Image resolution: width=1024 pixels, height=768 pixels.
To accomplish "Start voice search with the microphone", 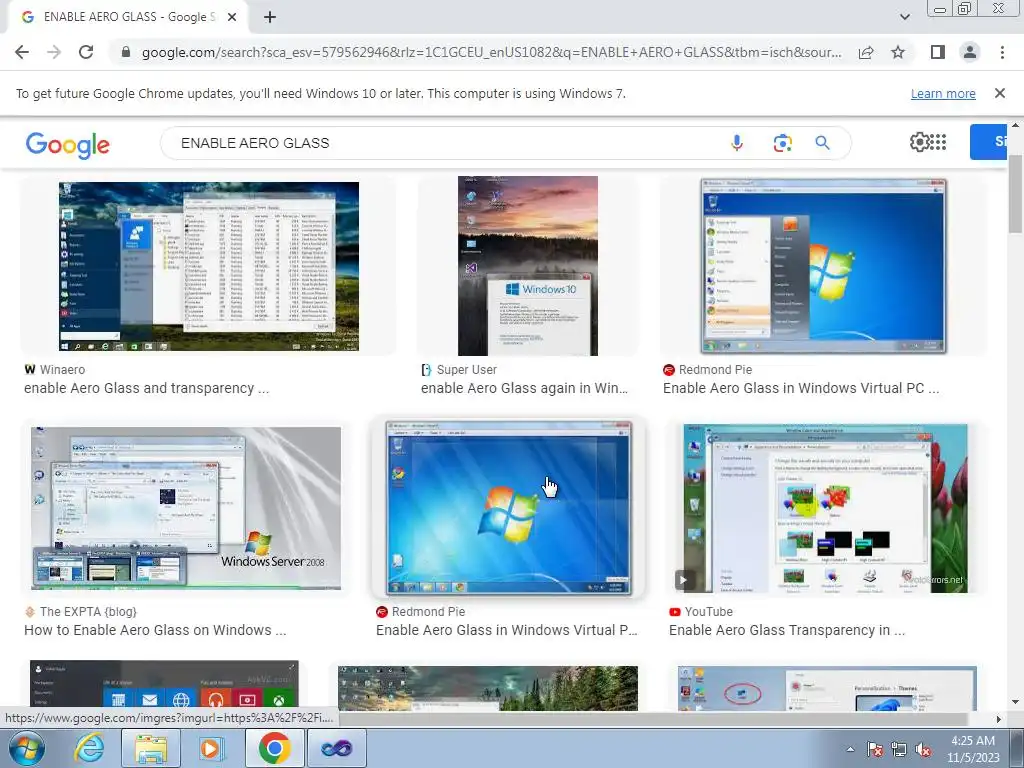I will pos(737,143).
